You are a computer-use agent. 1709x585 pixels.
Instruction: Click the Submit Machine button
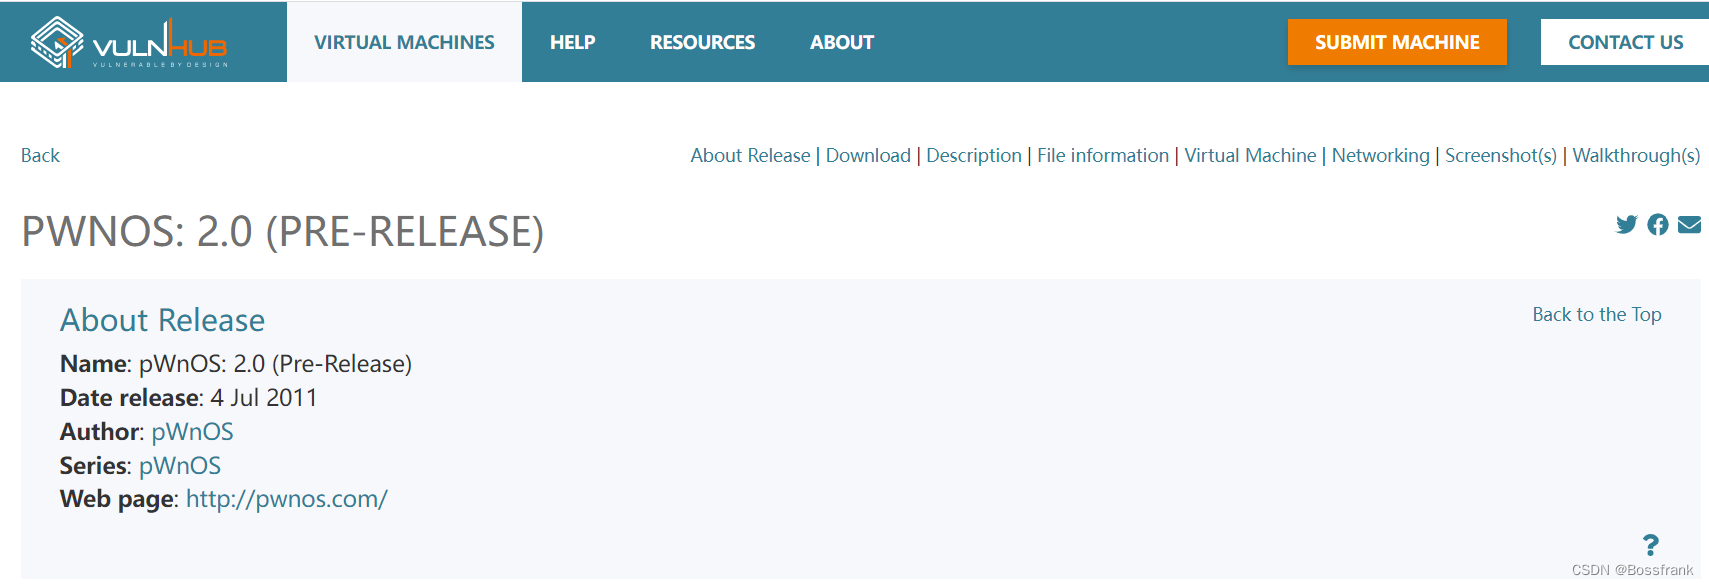click(x=1397, y=42)
